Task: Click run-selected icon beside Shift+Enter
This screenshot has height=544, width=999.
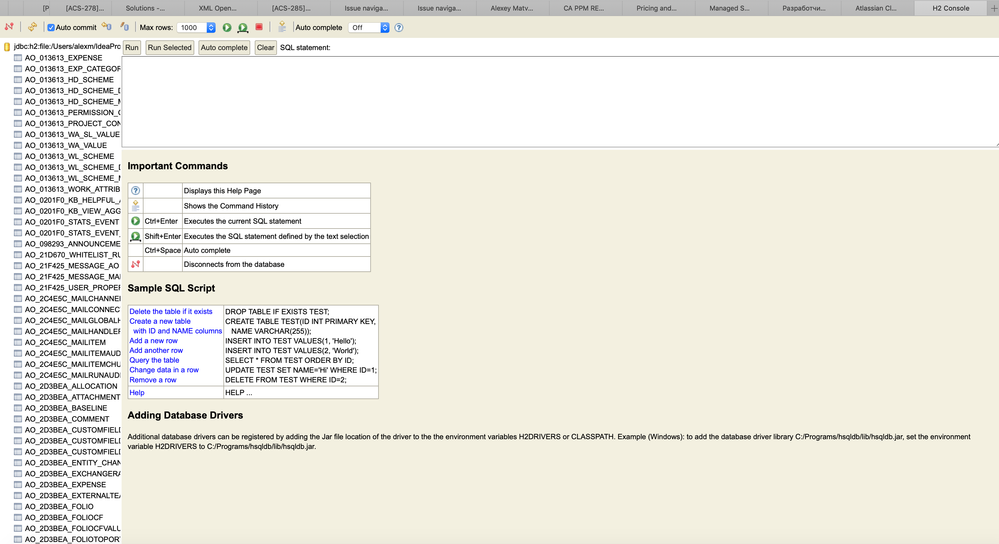Action: pos(135,236)
